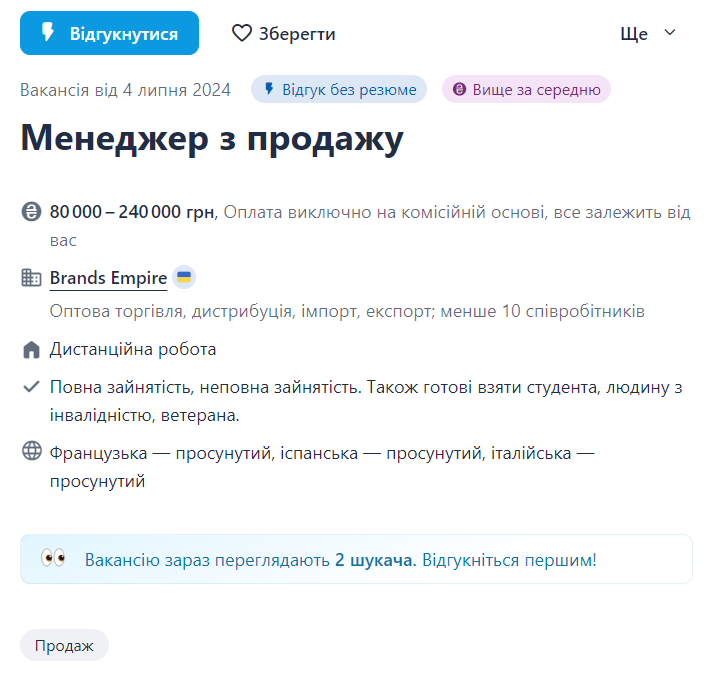Image resolution: width=708 pixels, height=683 pixels.
Task: Click the lightning icon in Відгук без резюме
Action: (269, 90)
